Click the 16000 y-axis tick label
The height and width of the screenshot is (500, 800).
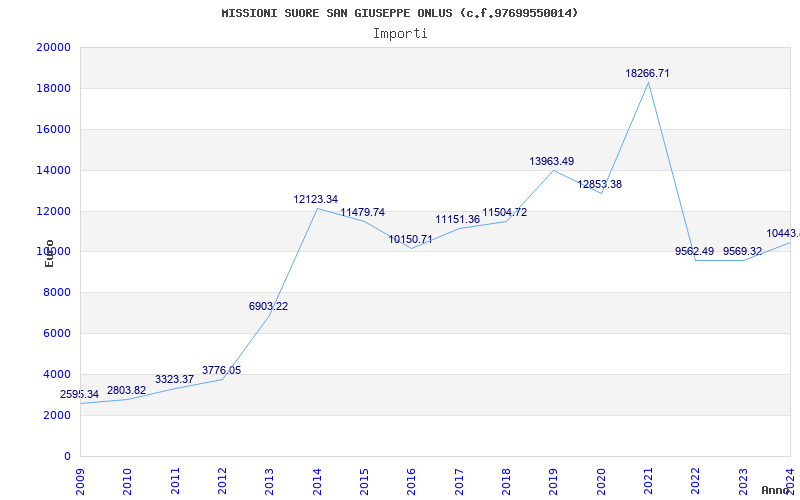[54, 129]
